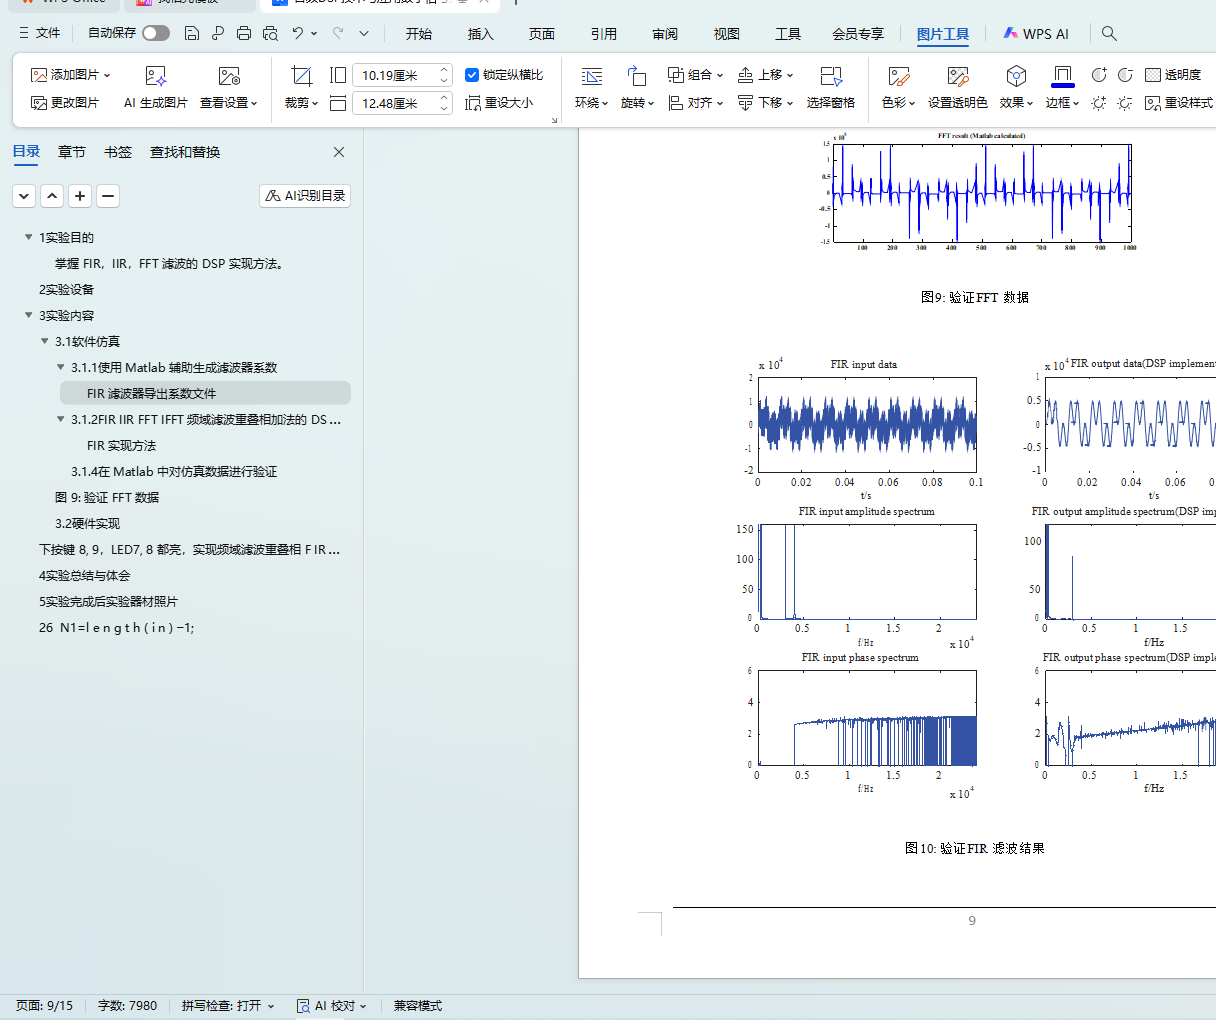Switch to the 书签 tab in navigation pane
Screen dimensions: 1216x1020
[x=118, y=152]
